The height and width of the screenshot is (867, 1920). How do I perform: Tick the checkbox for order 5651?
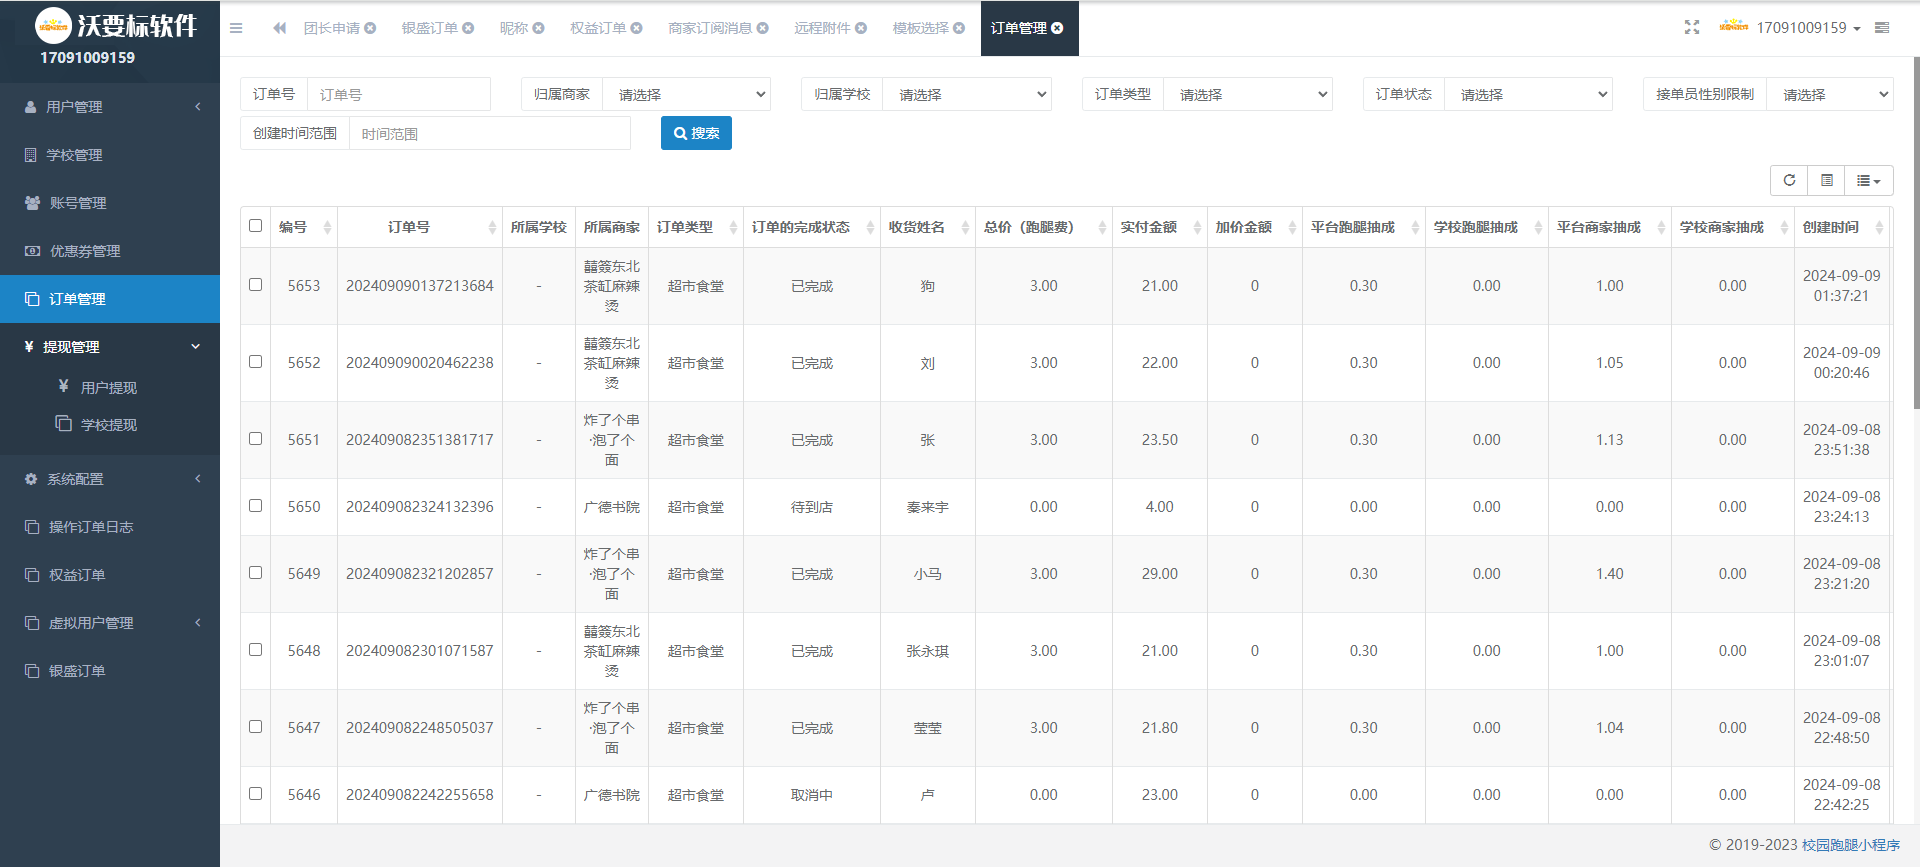coord(255,439)
